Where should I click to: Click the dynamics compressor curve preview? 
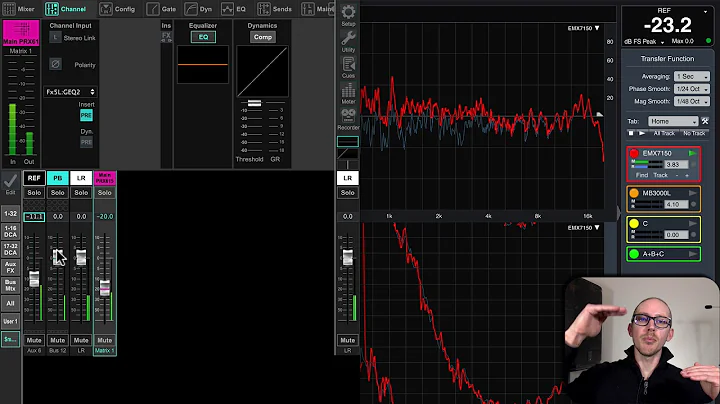262,71
